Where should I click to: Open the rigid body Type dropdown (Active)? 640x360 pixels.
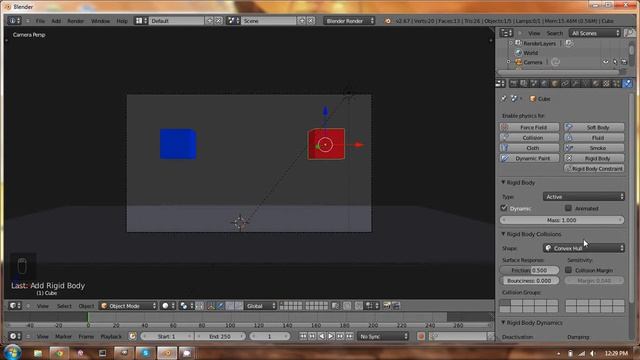(584, 197)
